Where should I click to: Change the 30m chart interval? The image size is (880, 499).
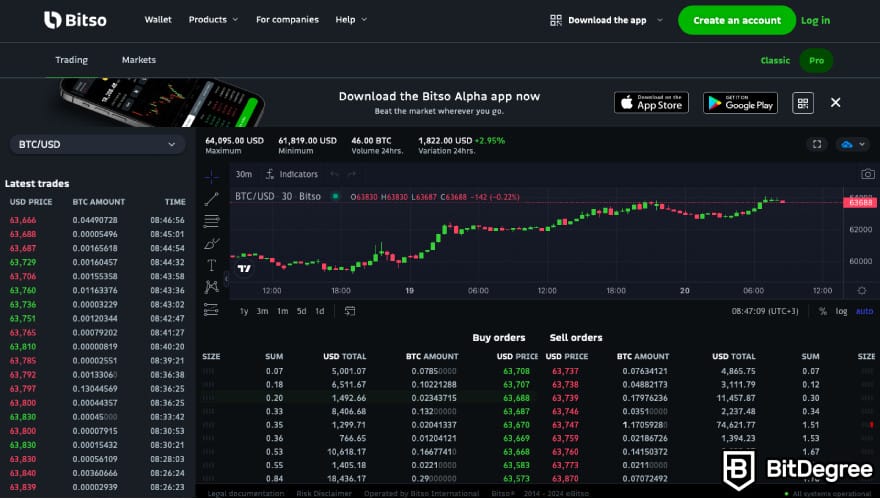[244, 175]
